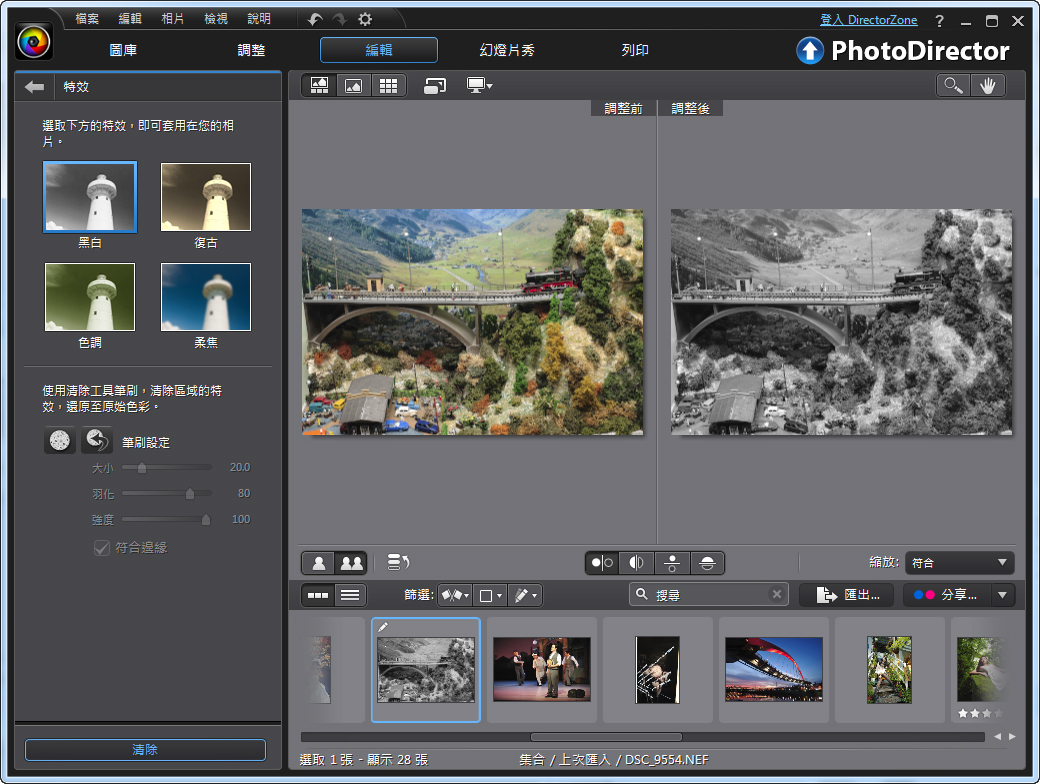Expand the flag filter dropdown

point(455,595)
